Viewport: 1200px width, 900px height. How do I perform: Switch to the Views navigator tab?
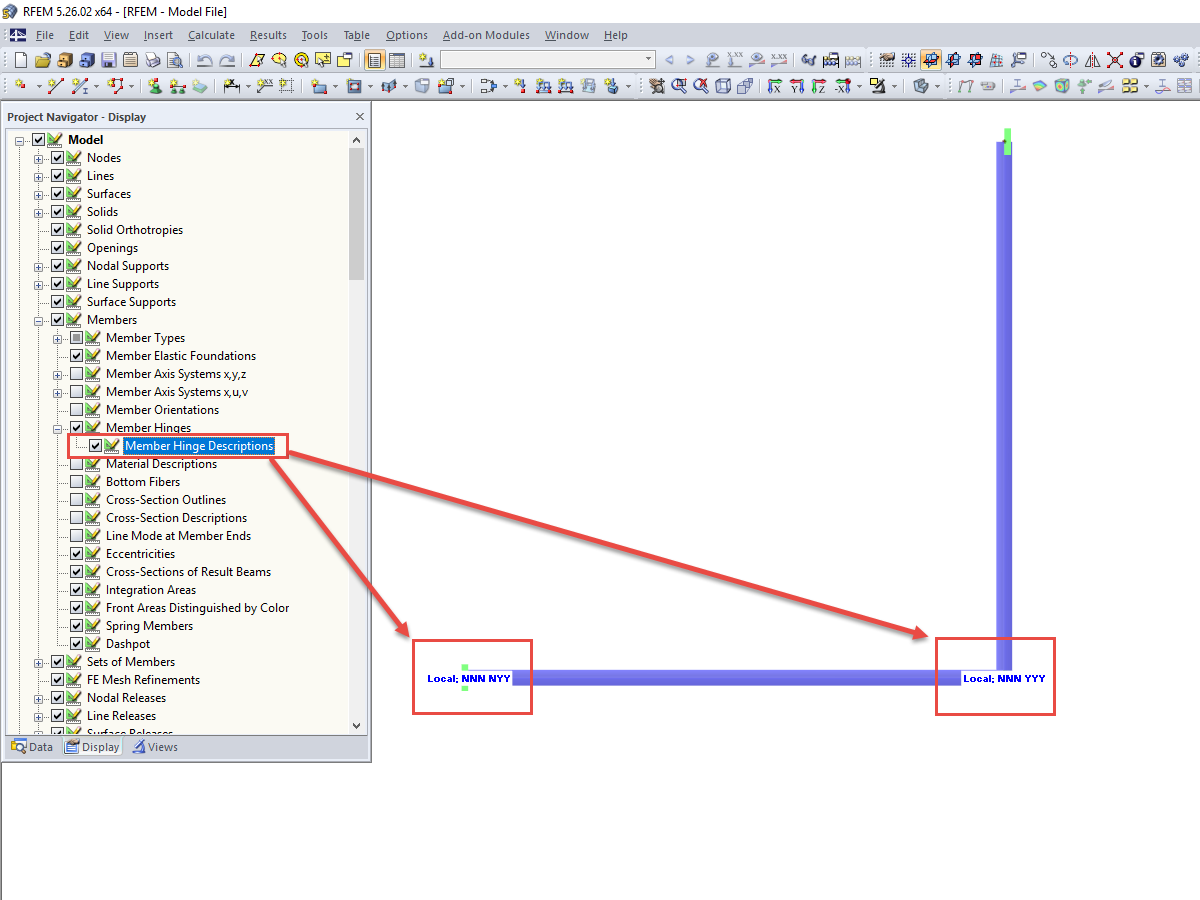point(155,747)
